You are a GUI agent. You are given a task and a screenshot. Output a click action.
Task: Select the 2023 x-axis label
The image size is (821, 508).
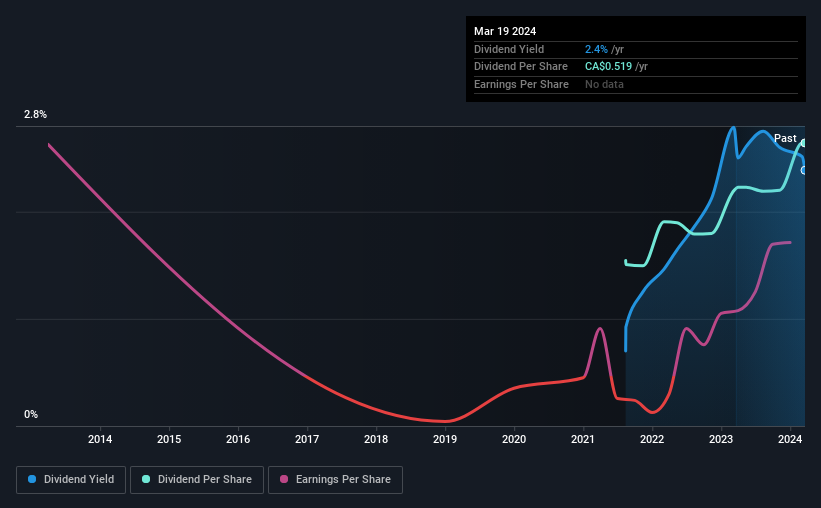pyautogui.click(x=721, y=439)
